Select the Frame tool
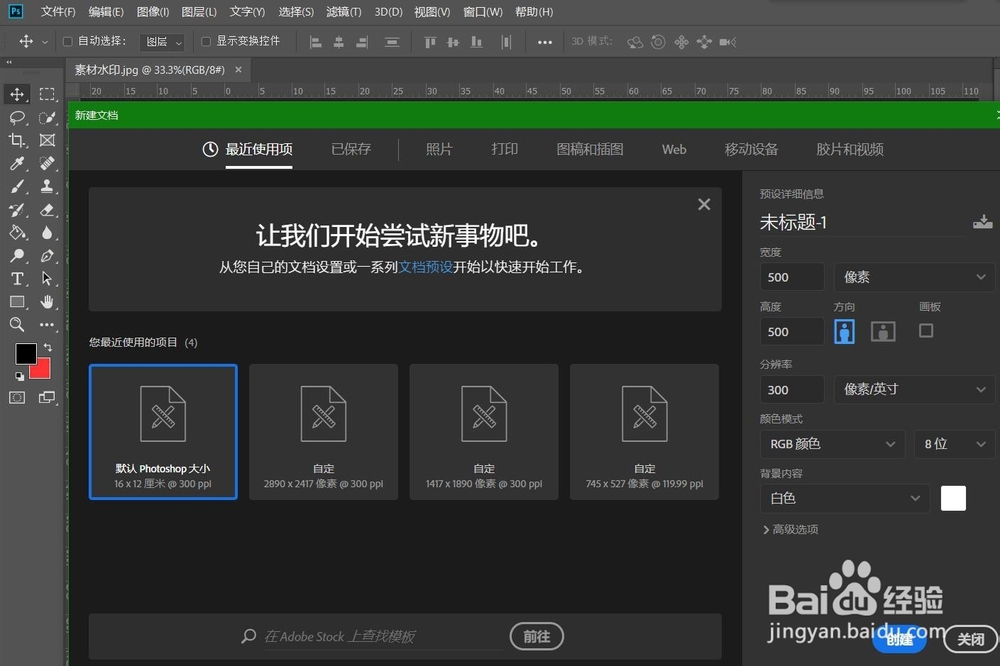 pyautogui.click(x=47, y=140)
